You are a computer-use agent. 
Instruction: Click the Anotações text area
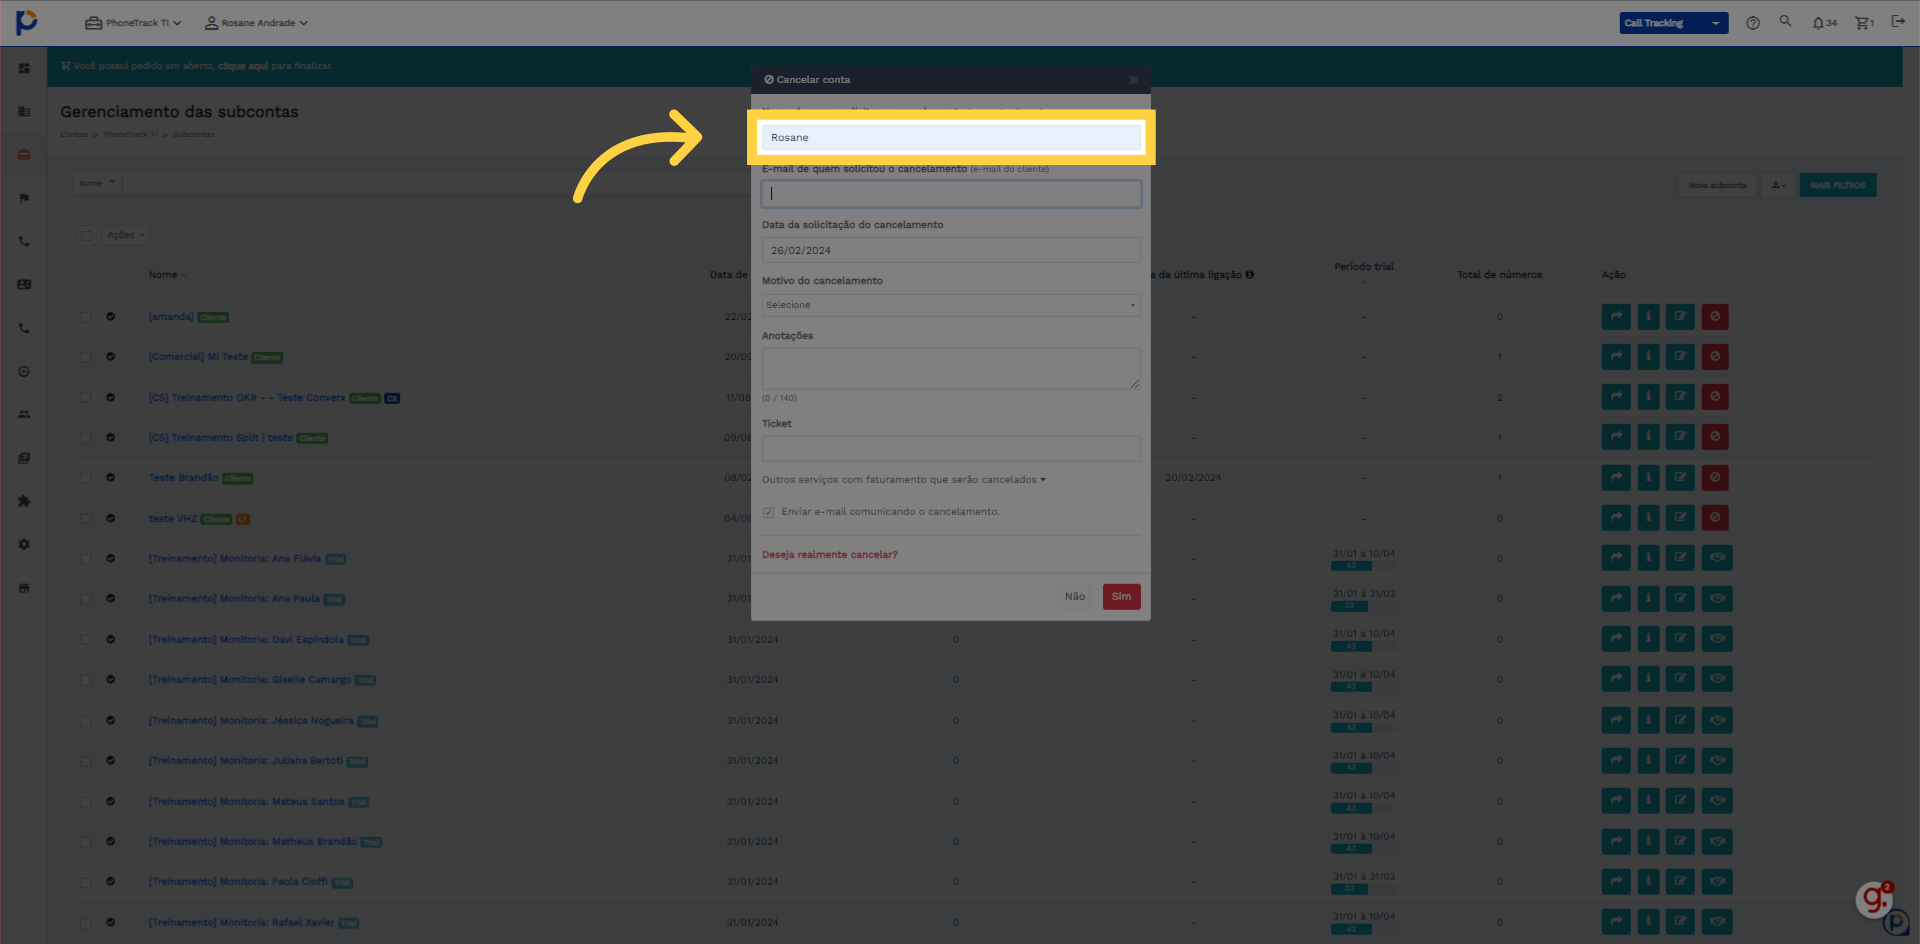click(x=950, y=369)
